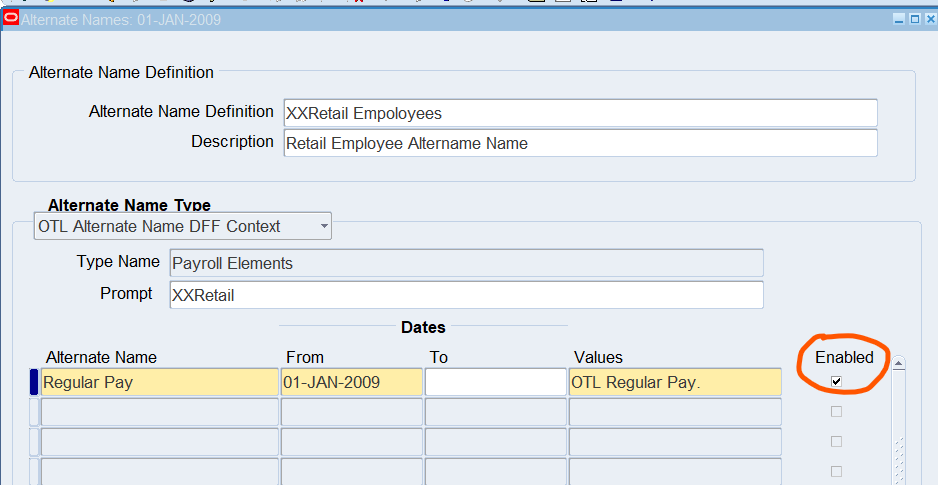The height and width of the screenshot is (485, 938).
Task: Click the Oracle icon in the title bar
Action: coord(11,19)
